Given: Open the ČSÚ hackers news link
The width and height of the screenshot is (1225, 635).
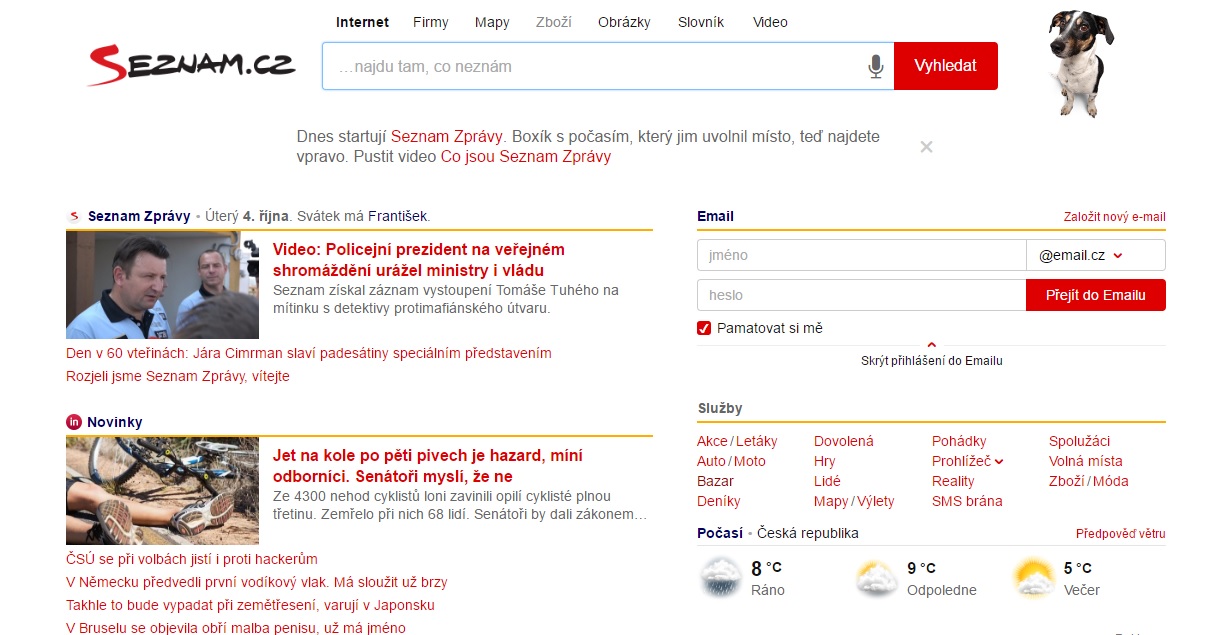Looking at the screenshot, I should pyautogui.click(x=192, y=559).
